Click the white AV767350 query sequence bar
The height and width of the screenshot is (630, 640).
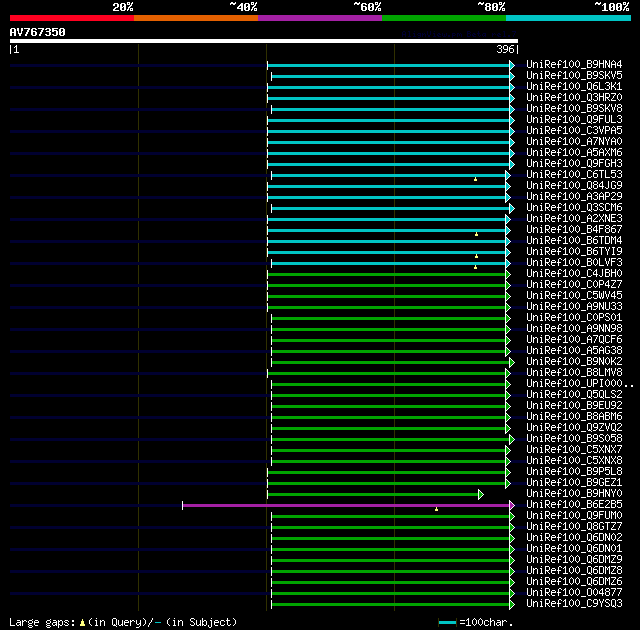pos(264,41)
